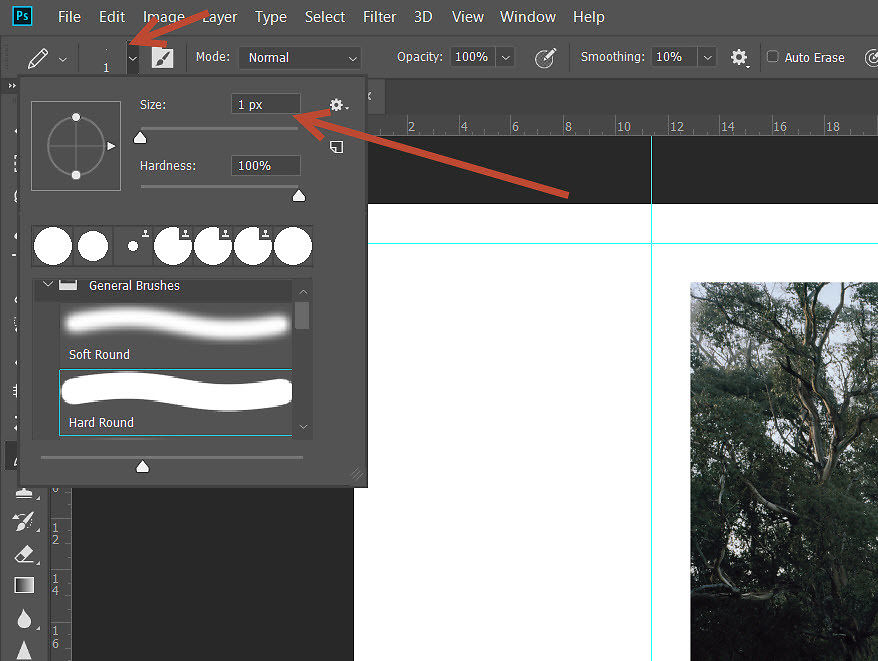Select the History Brush tool

point(25,522)
